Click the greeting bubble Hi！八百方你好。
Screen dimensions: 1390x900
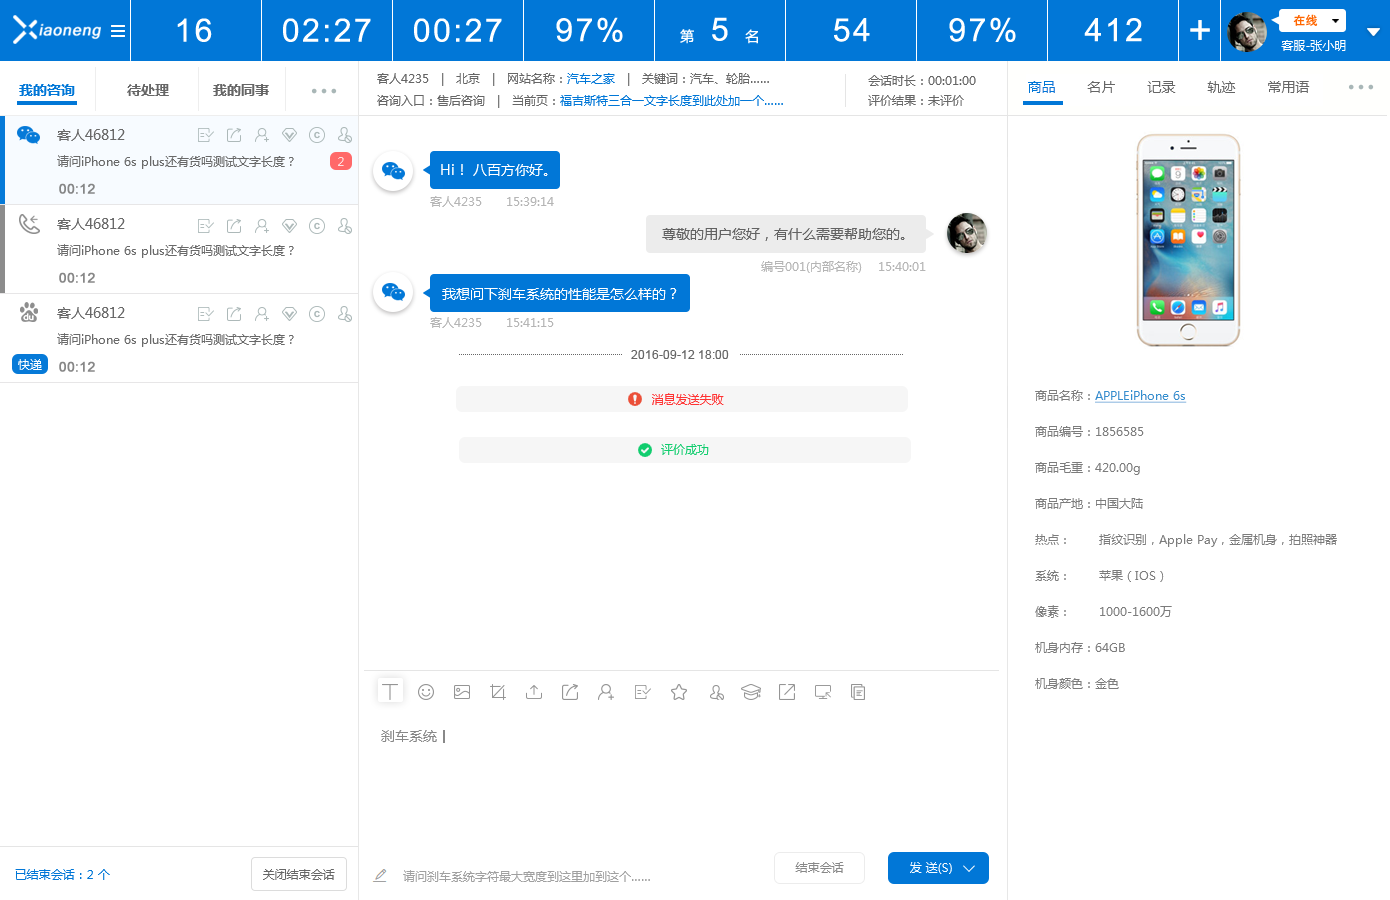tap(495, 170)
